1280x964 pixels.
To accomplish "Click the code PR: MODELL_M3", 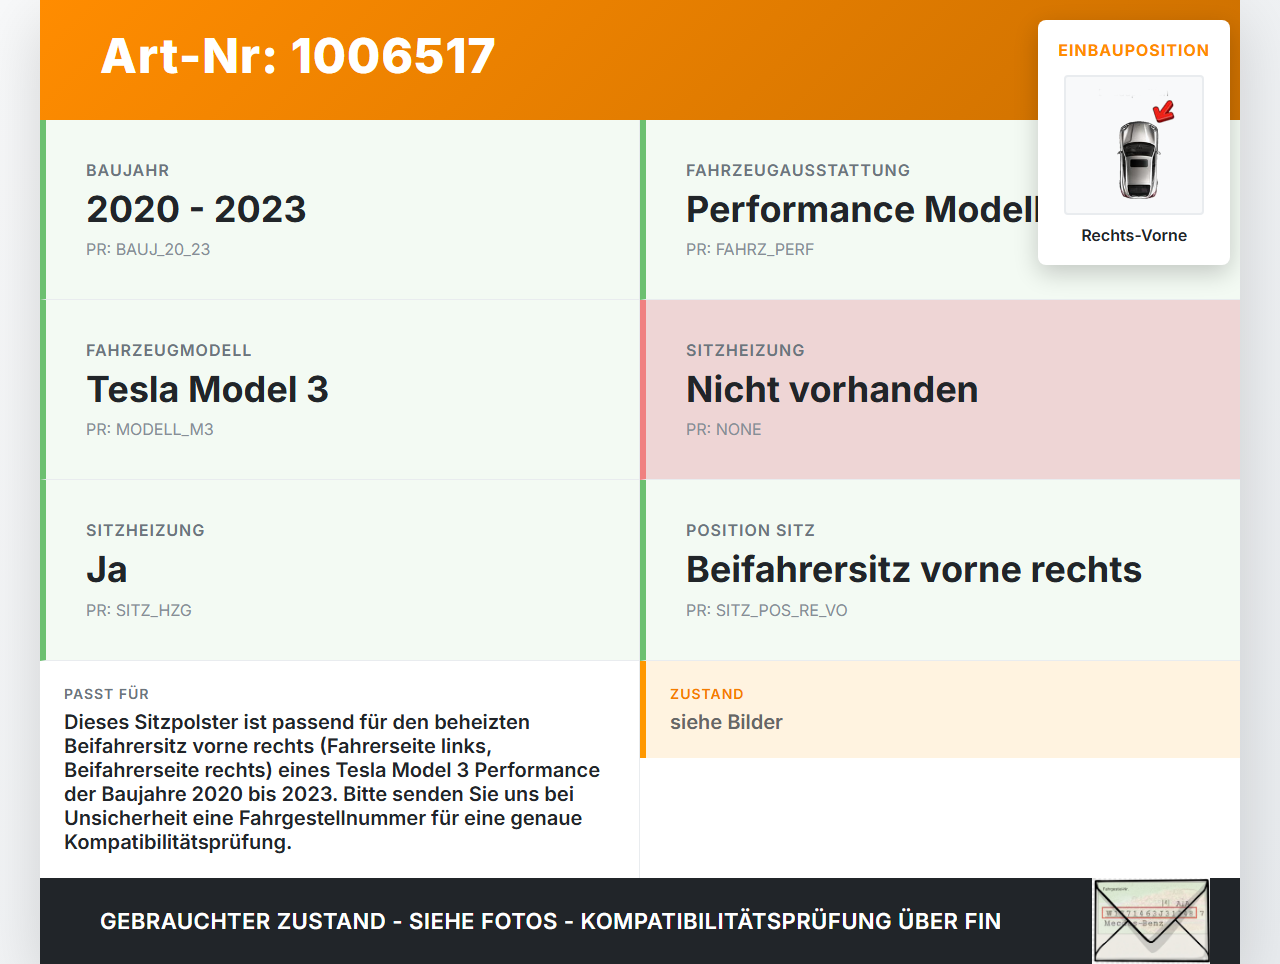I will pyautogui.click(x=150, y=429).
